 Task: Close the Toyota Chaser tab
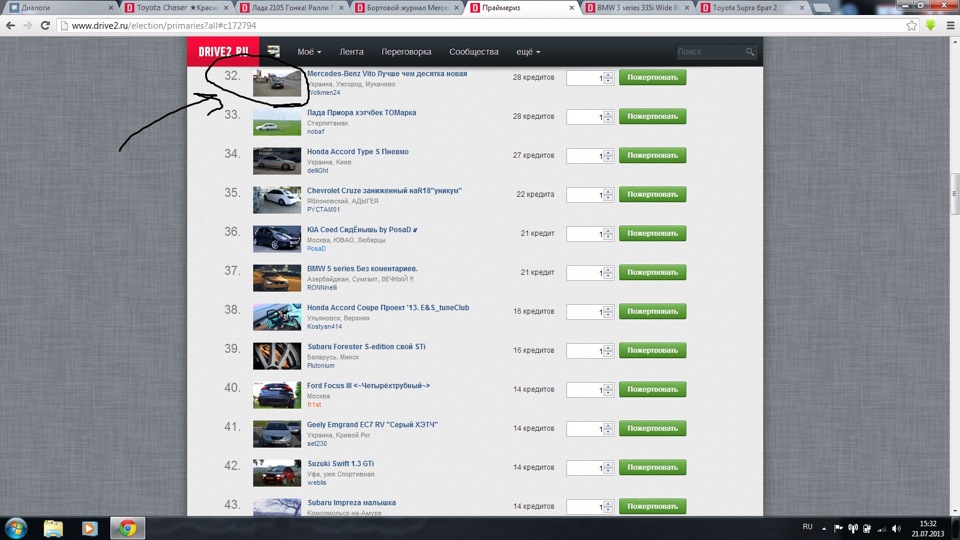pos(226,8)
